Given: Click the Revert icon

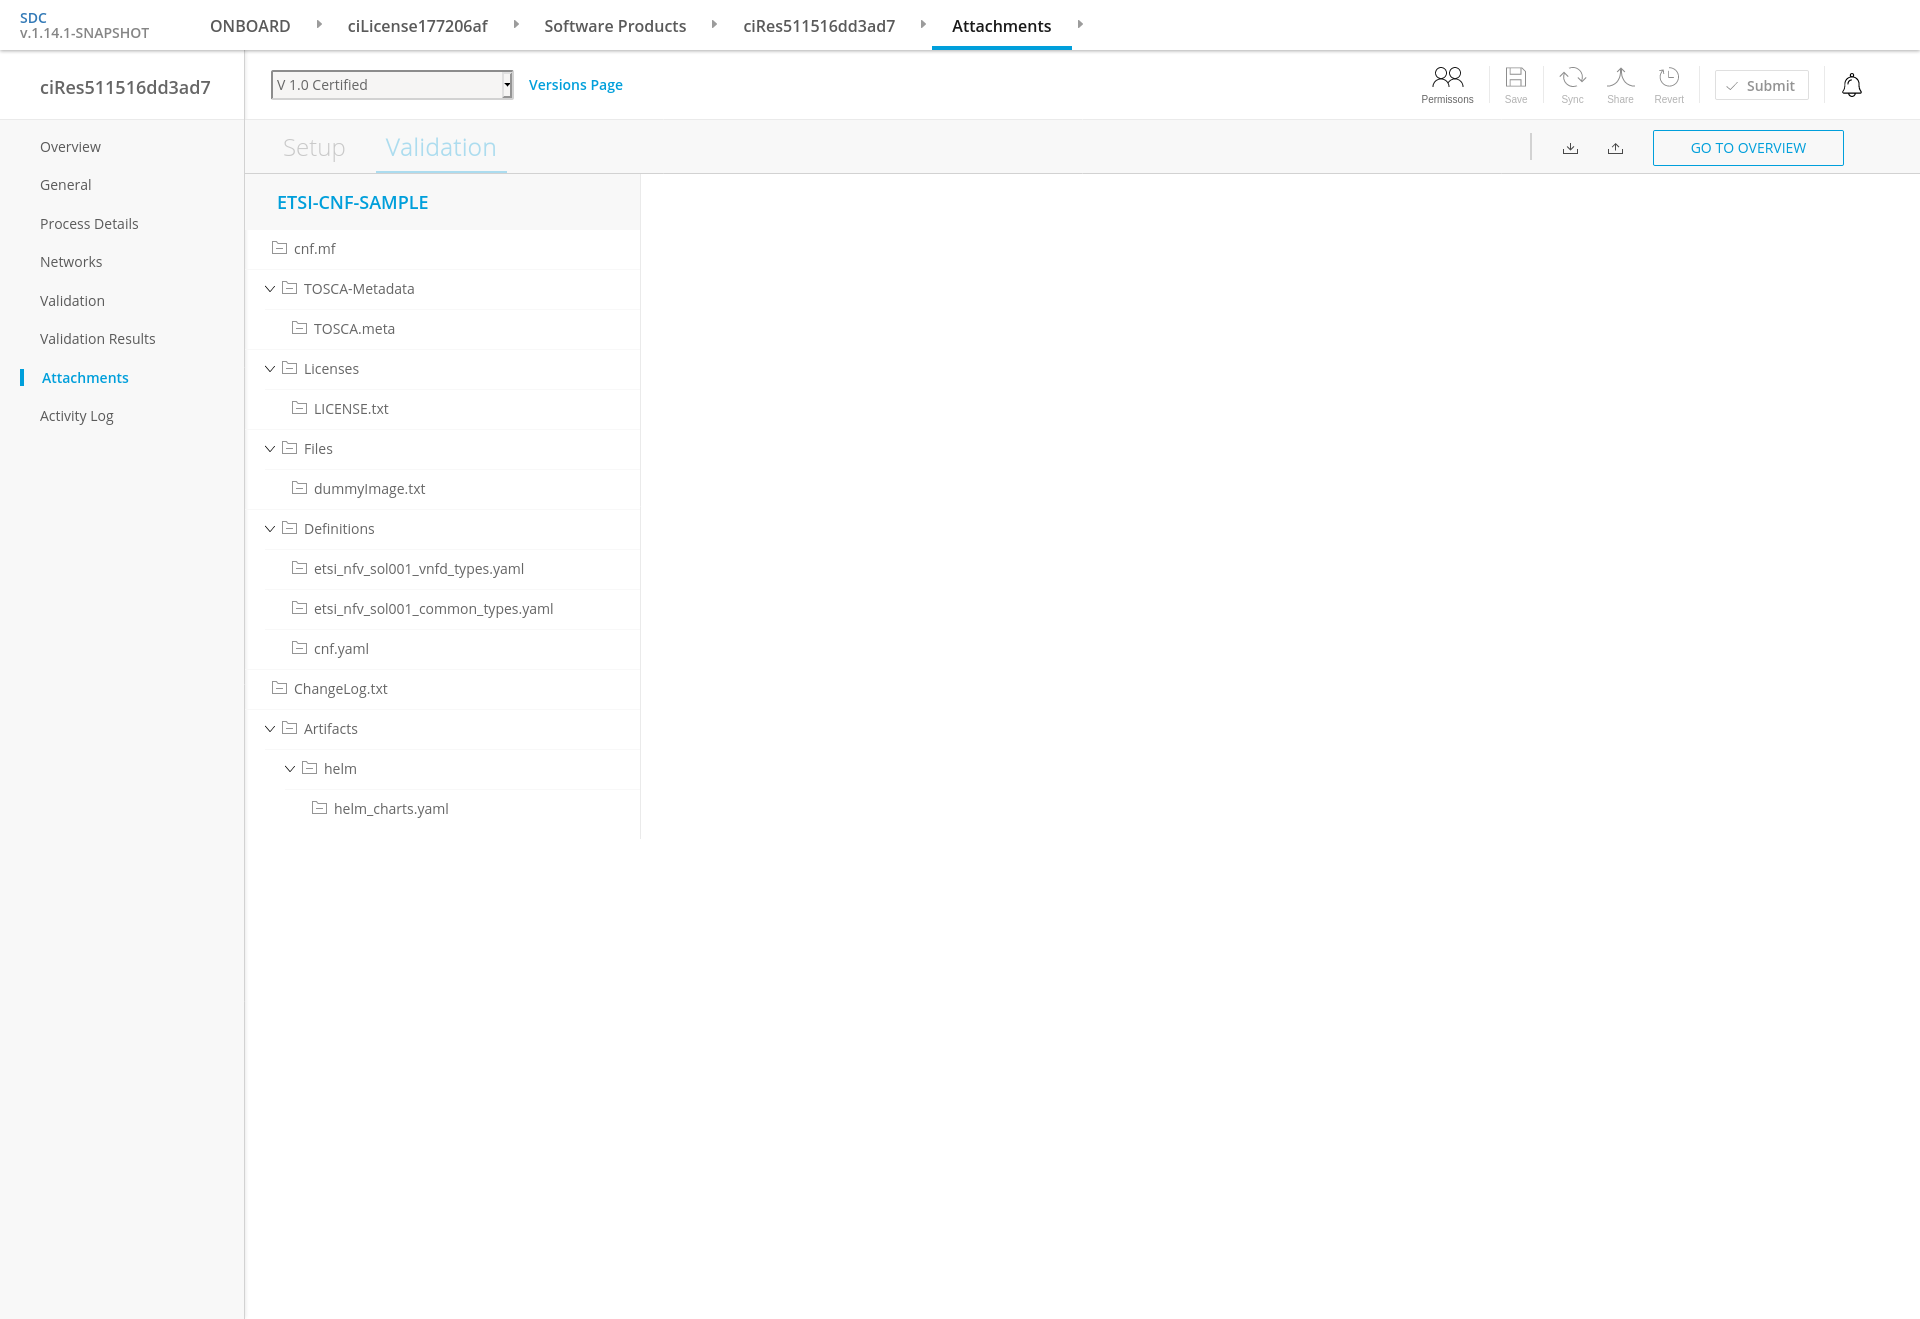Looking at the screenshot, I should pyautogui.click(x=1668, y=78).
